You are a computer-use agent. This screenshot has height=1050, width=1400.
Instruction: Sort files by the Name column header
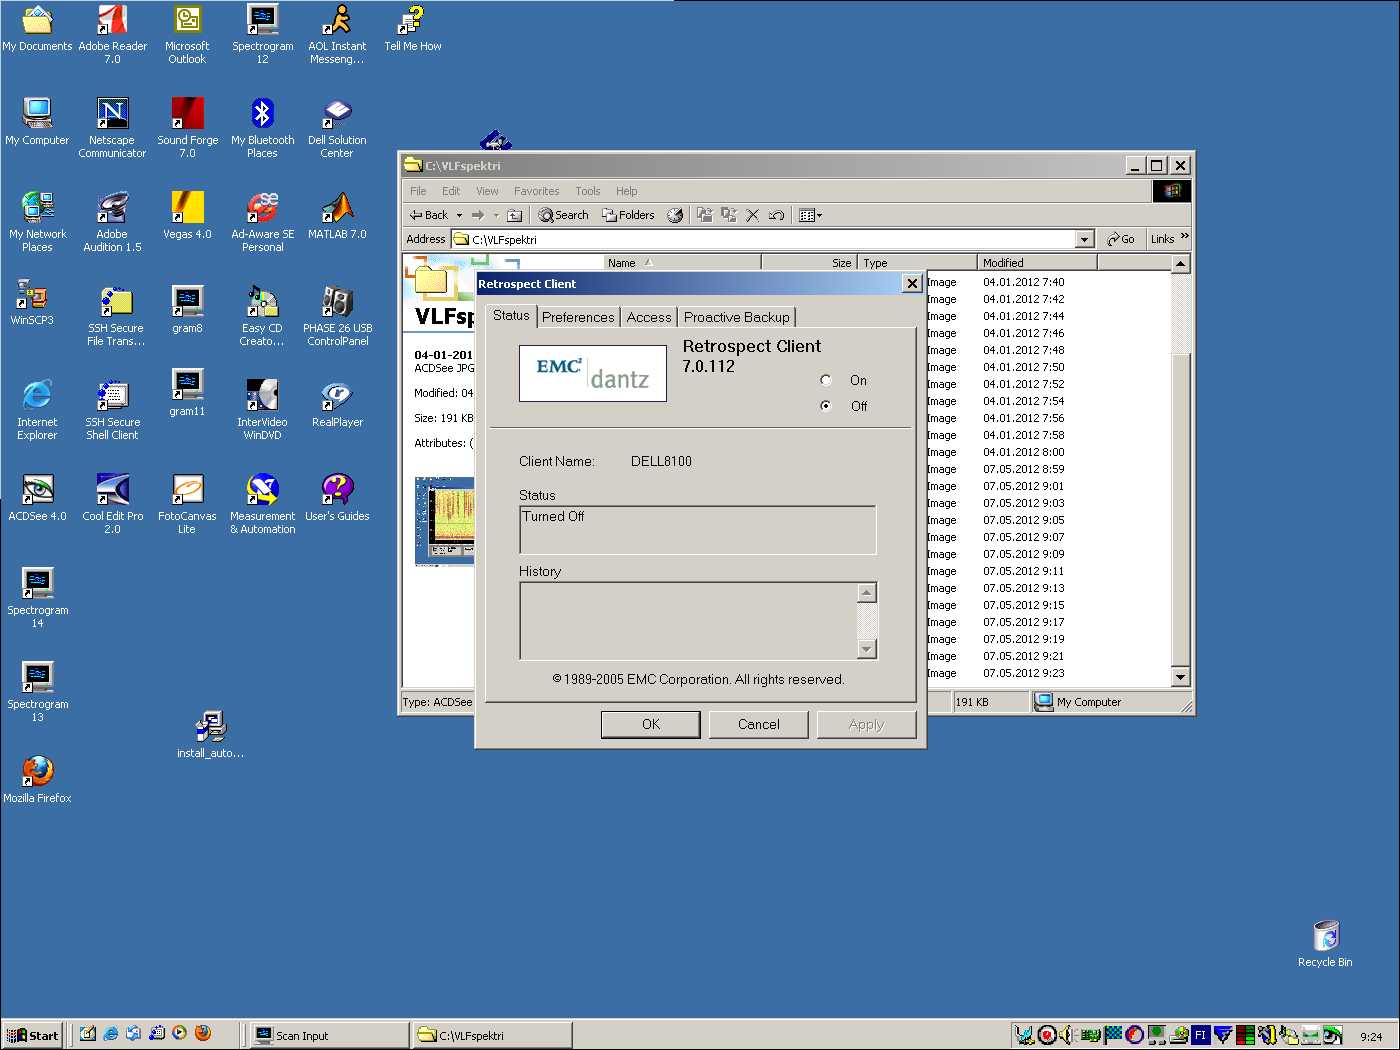pyautogui.click(x=682, y=263)
